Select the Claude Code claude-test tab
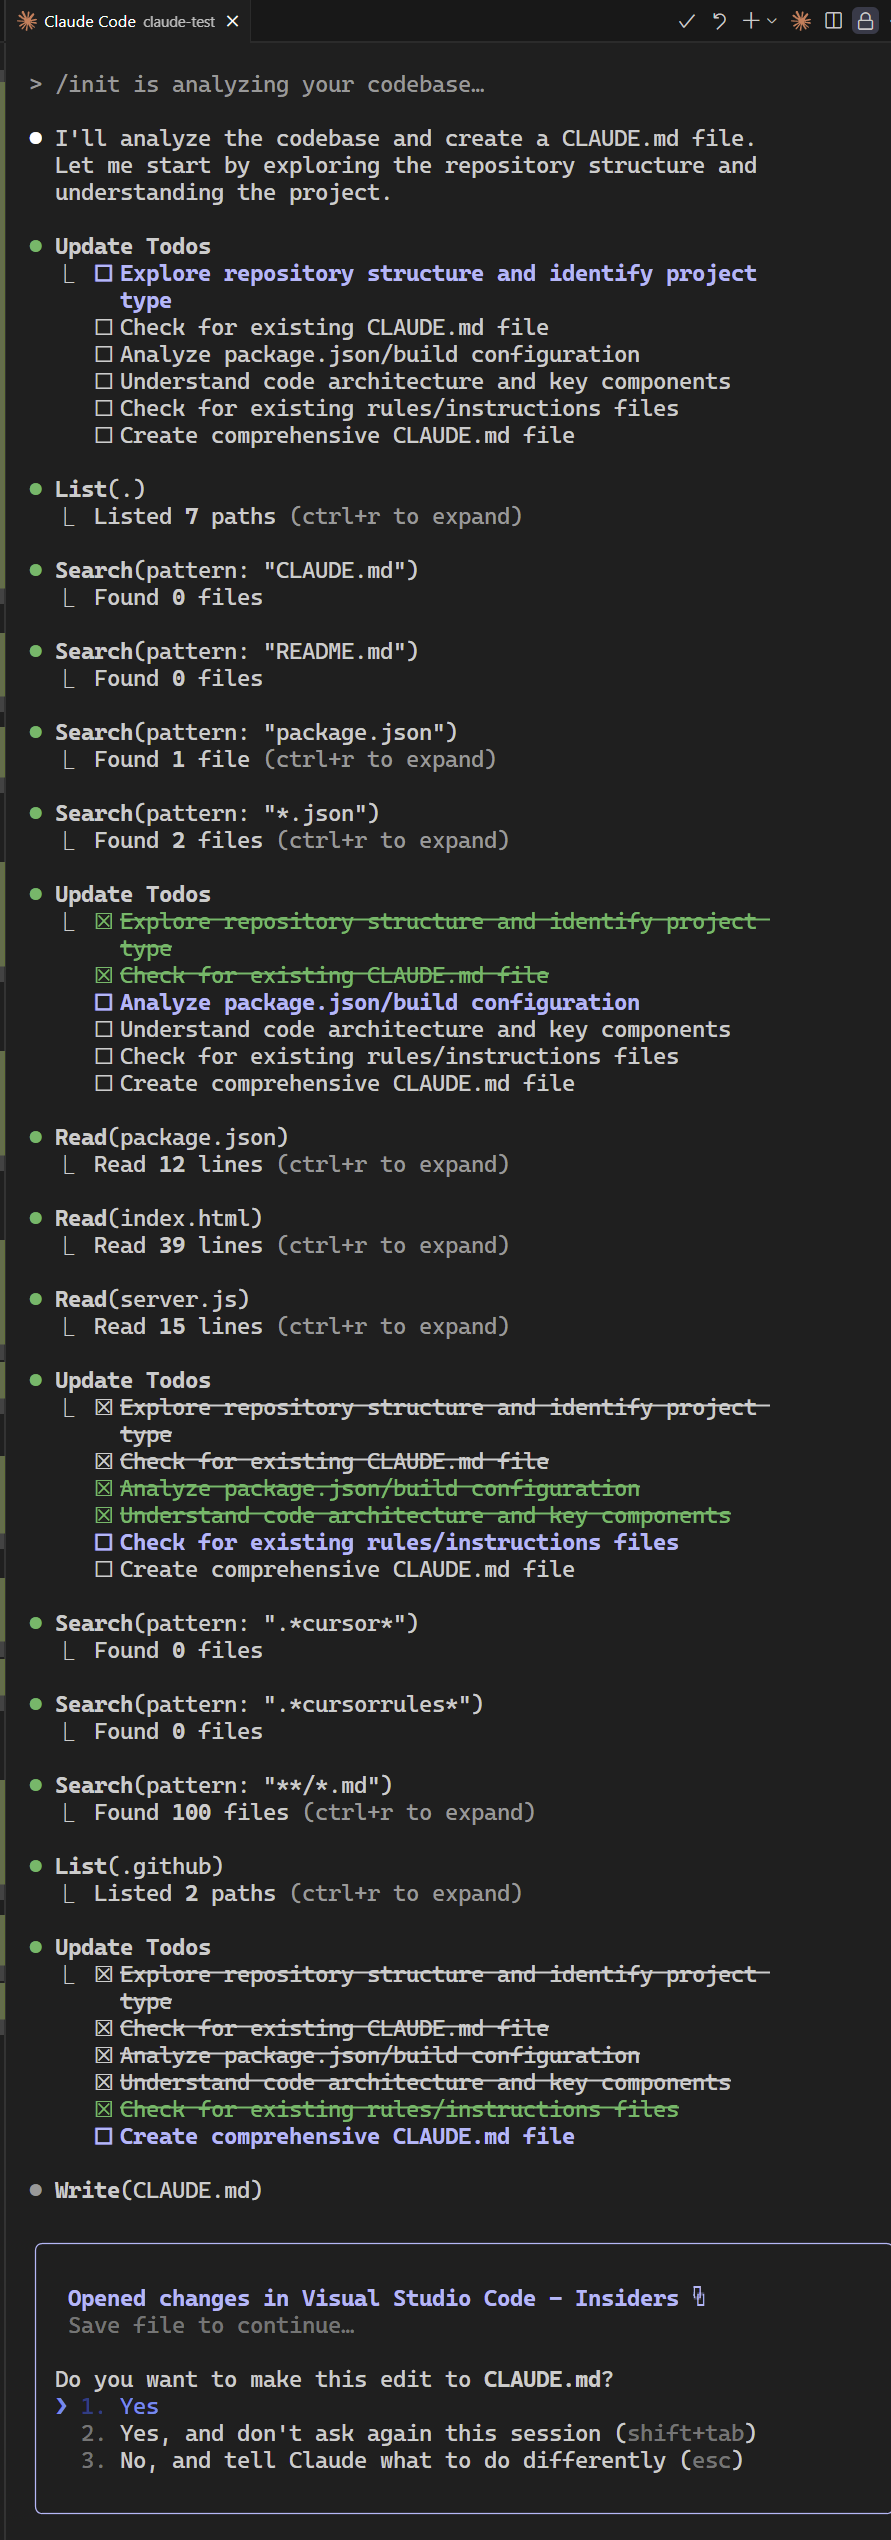The height and width of the screenshot is (2540, 891). click(128, 21)
